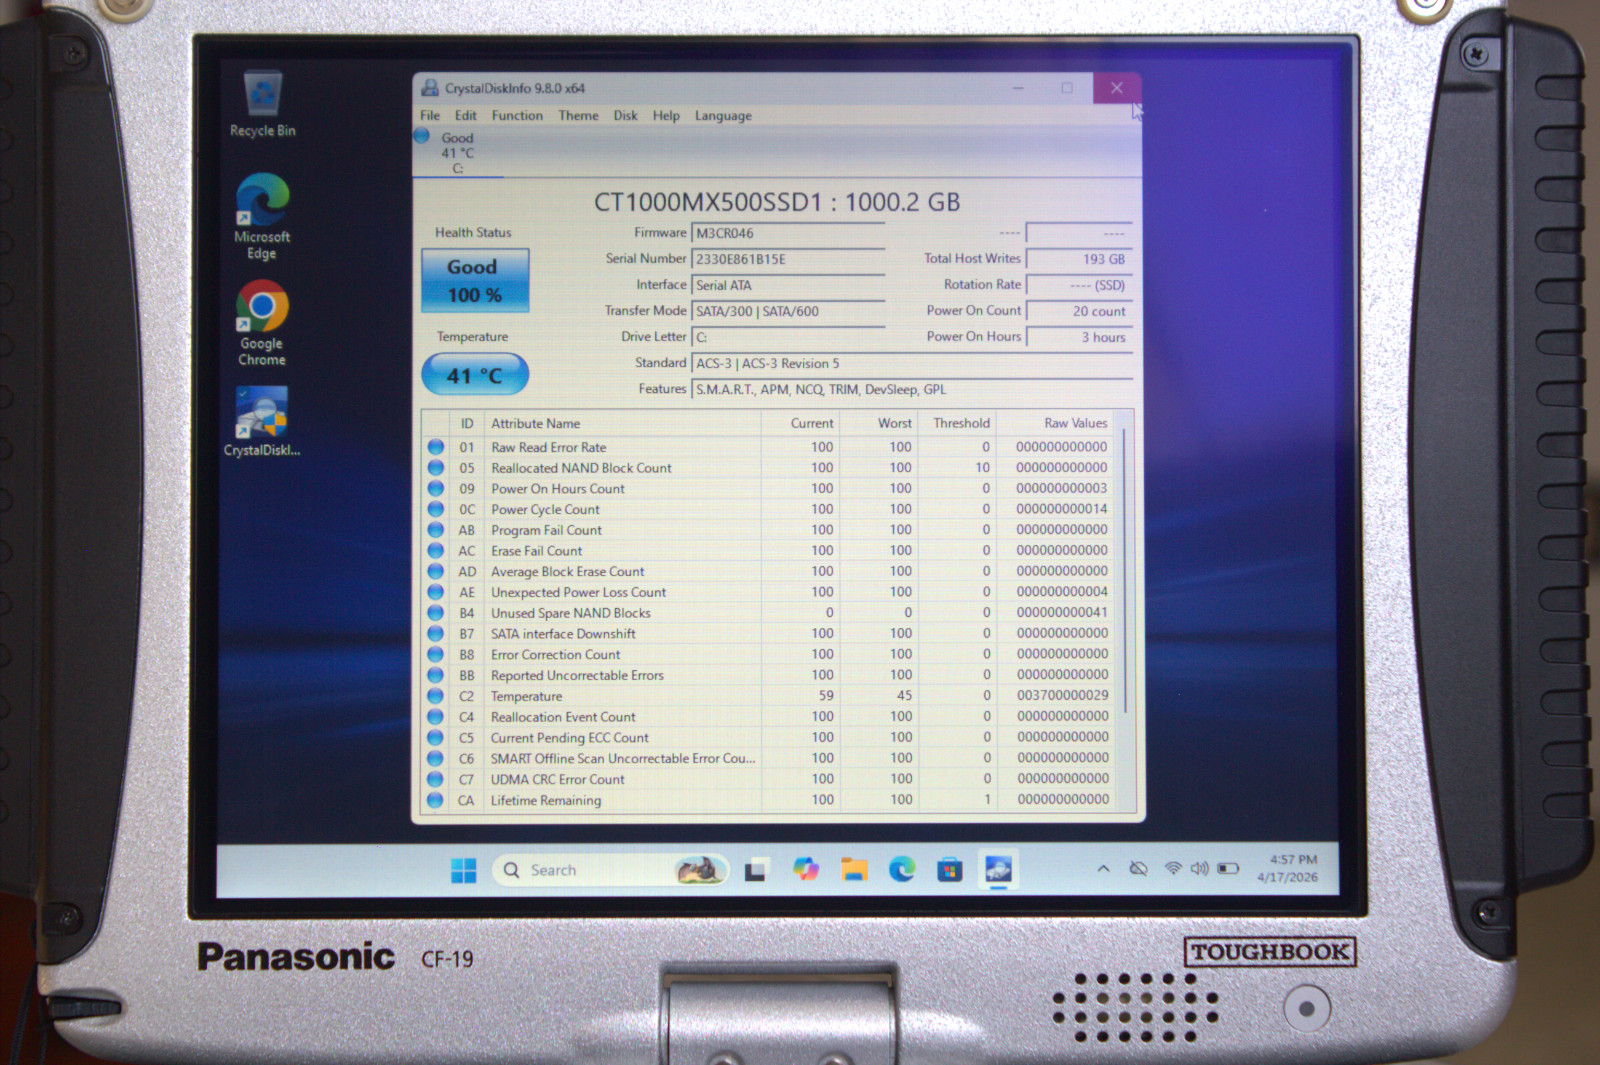Click the Features S.M.A.R.T., APM field
The image size is (1600, 1065).
[912, 389]
